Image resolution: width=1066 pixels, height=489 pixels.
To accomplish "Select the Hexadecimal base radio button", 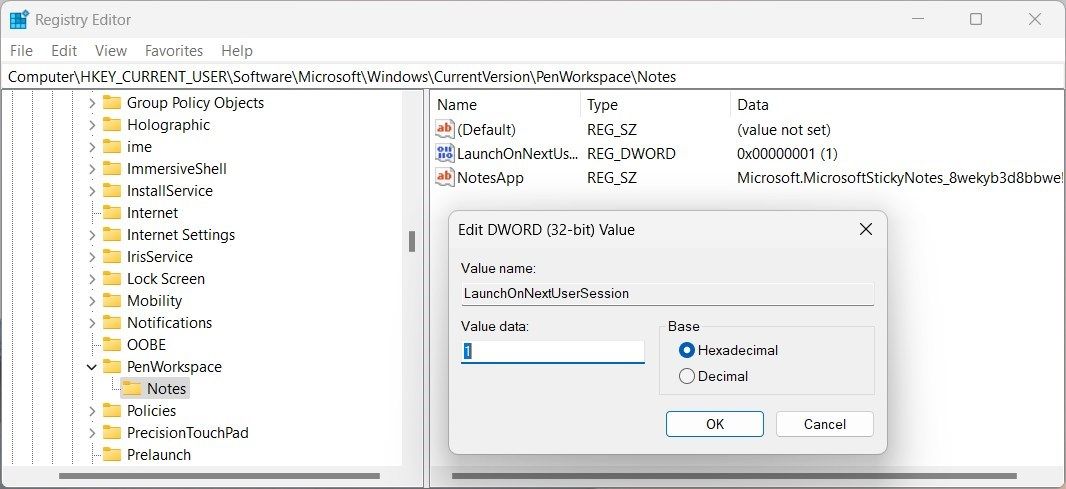I will tap(687, 350).
